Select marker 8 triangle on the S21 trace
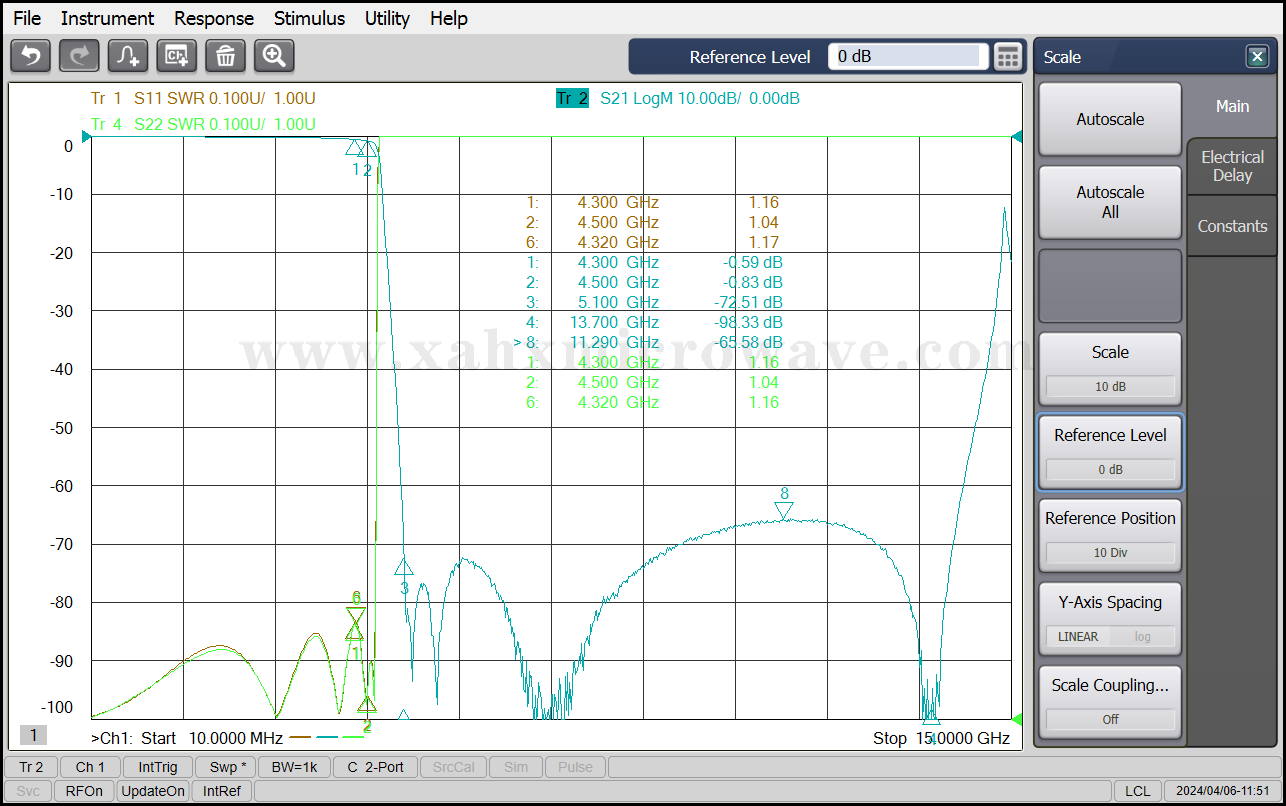This screenshot has width=1286, height=806. [784, 511]
